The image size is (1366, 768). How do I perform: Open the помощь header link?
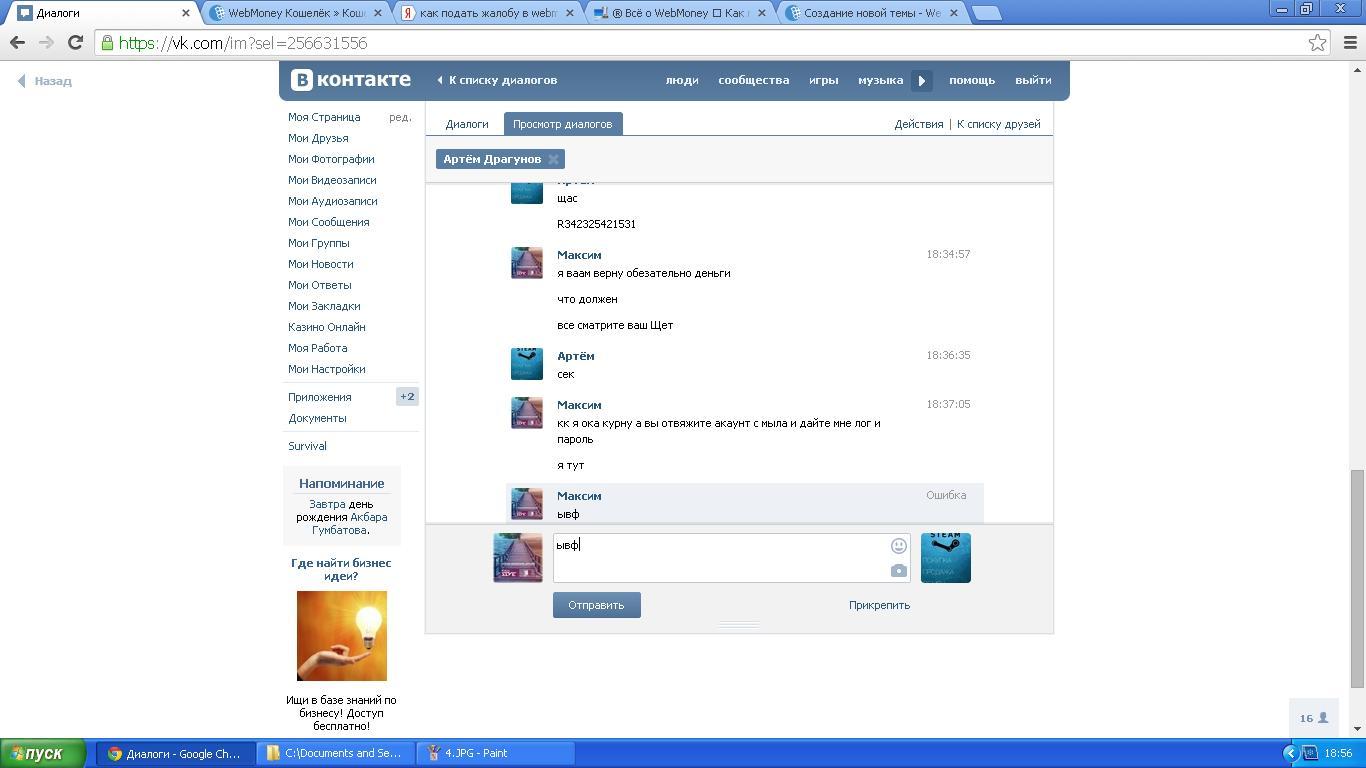click(972, 80)
